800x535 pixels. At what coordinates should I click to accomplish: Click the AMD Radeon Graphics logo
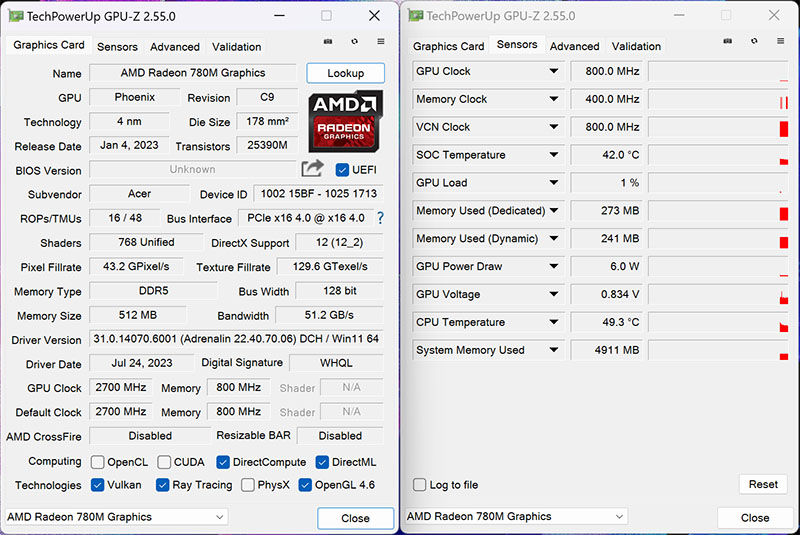(x=345, y=121)
